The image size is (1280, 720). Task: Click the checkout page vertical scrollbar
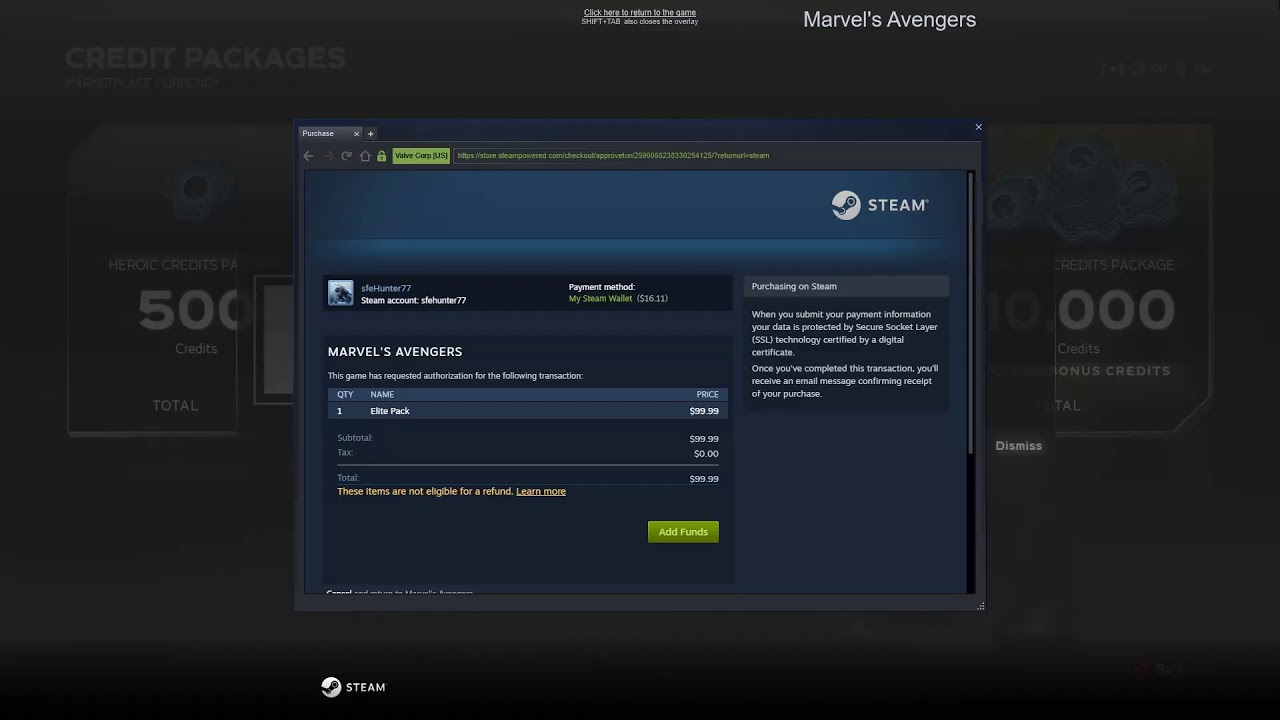tap(970, 313)
